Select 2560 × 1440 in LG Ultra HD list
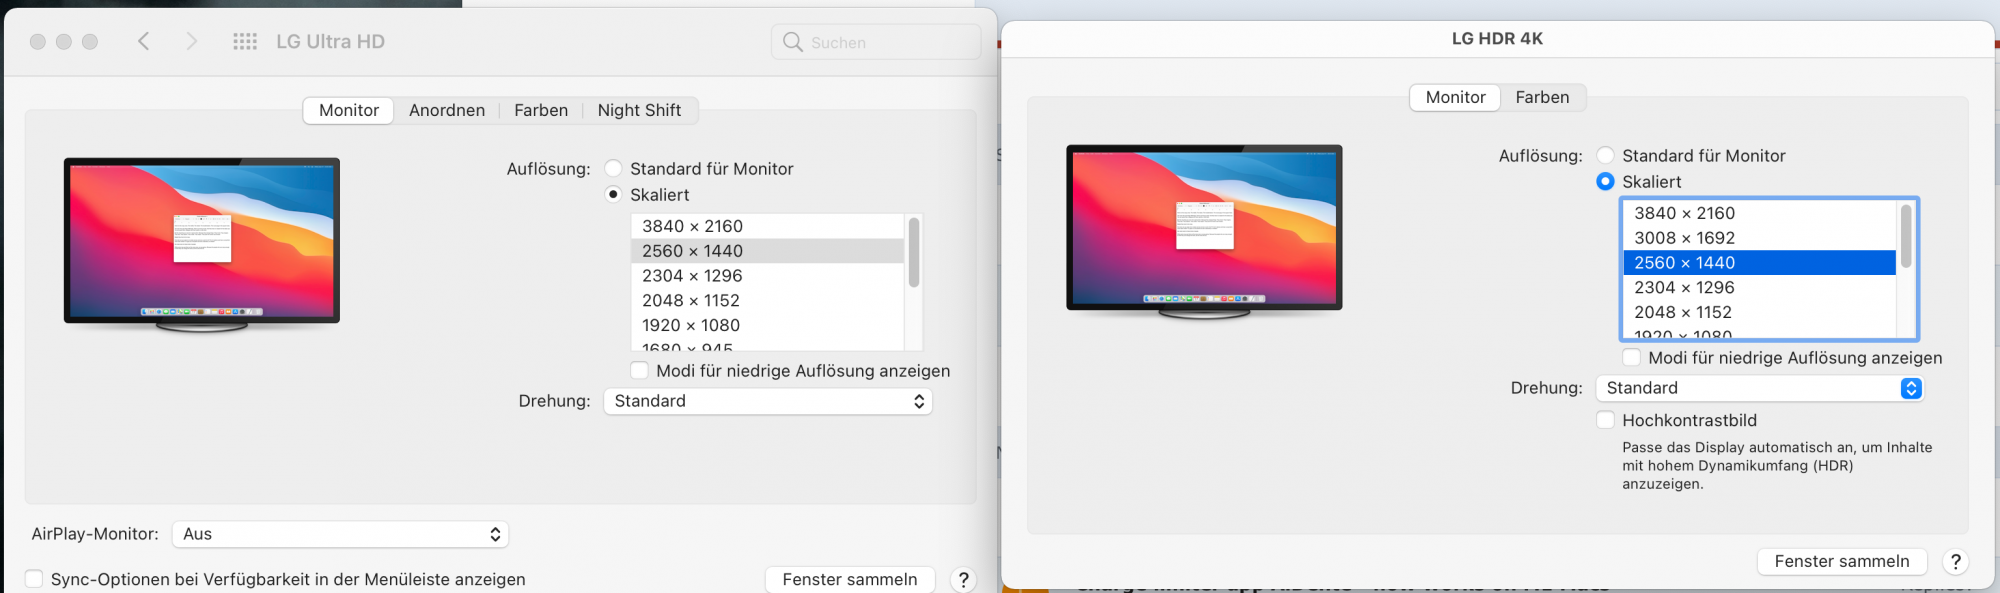The width and height of the screenshot is (2000, 593). pyautogui.click(x=767, y=251)
